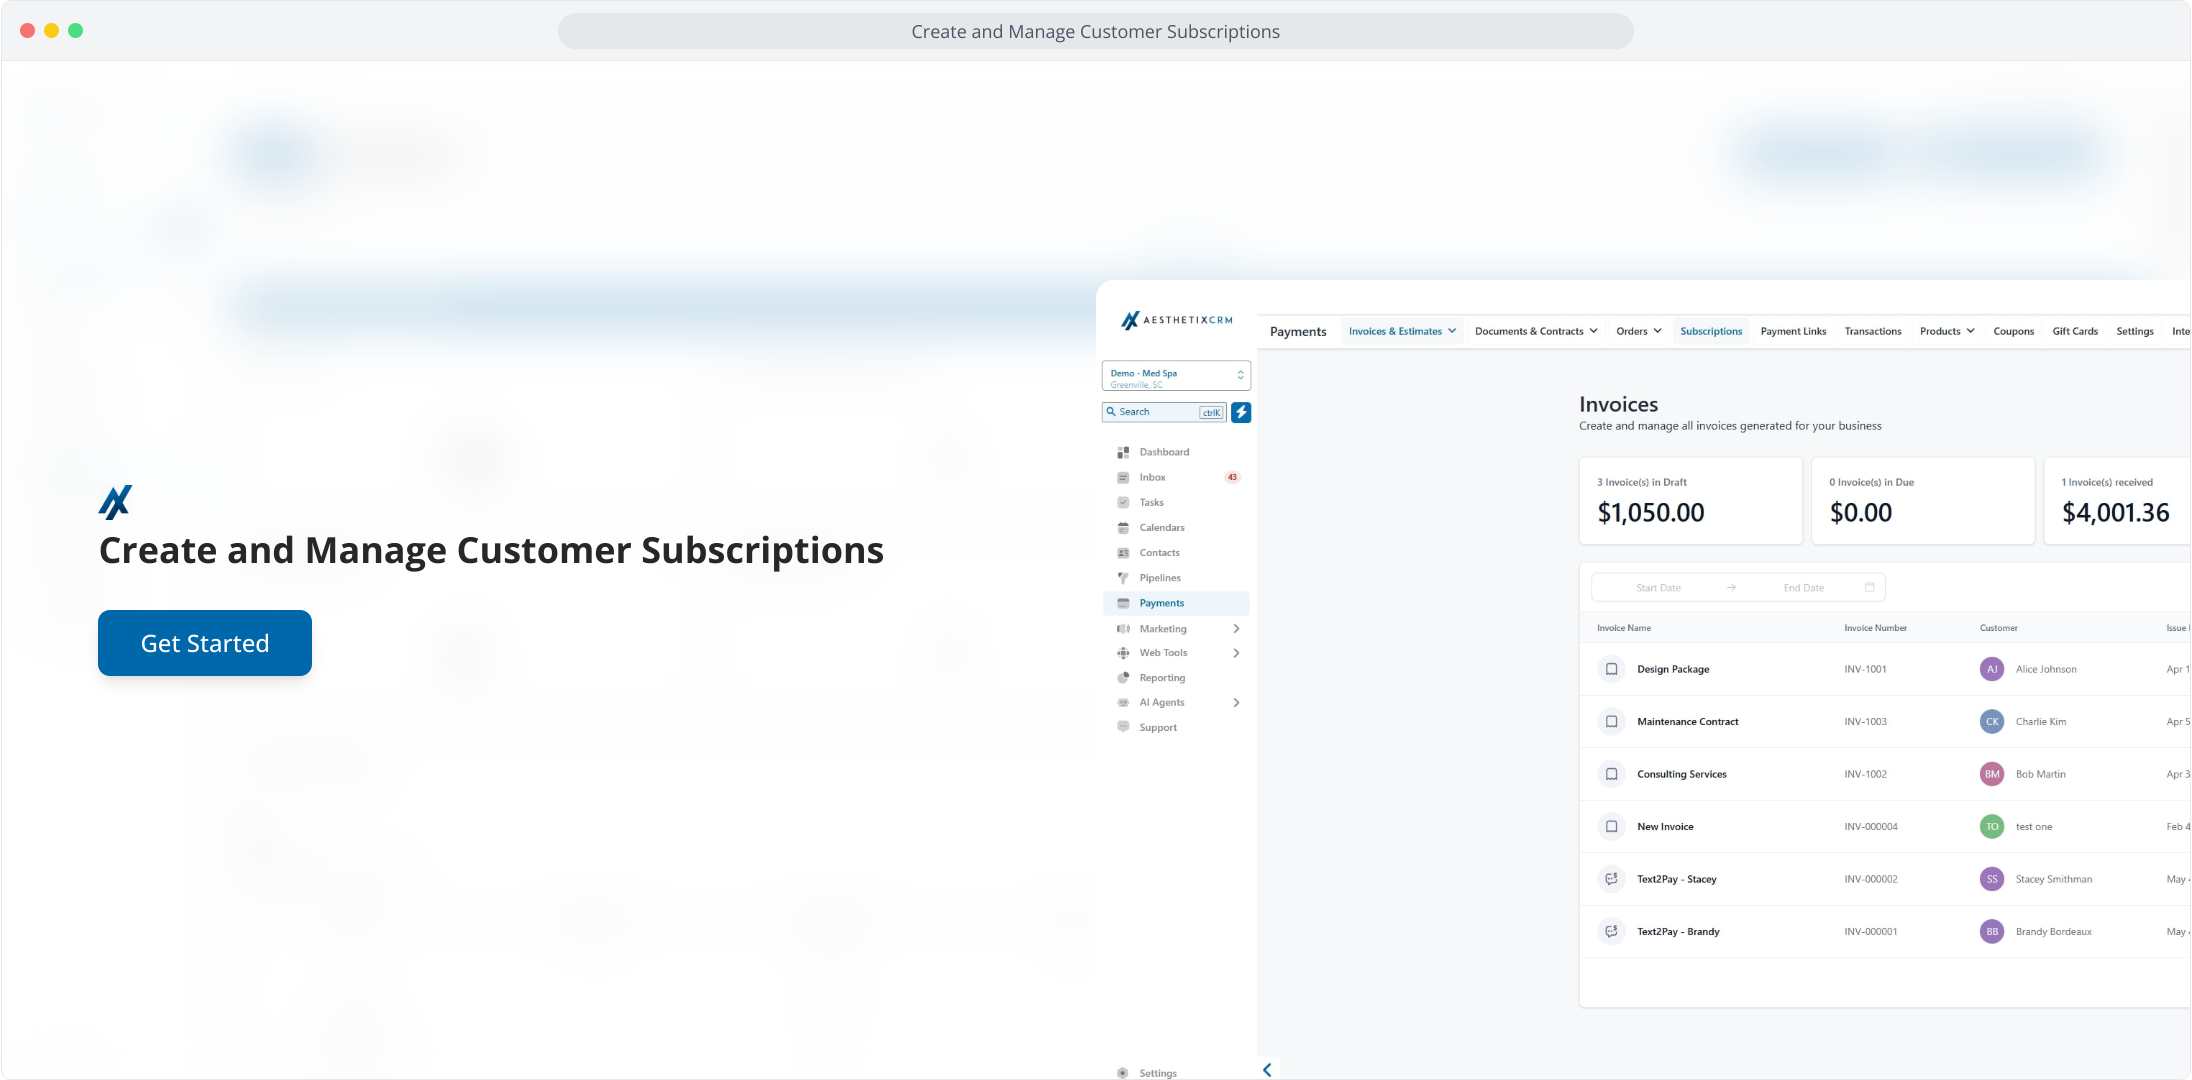The image size is (2192, 1080).
Task: Click the Calendars icon in sidebar
Action: click(x=1123, y=528)
